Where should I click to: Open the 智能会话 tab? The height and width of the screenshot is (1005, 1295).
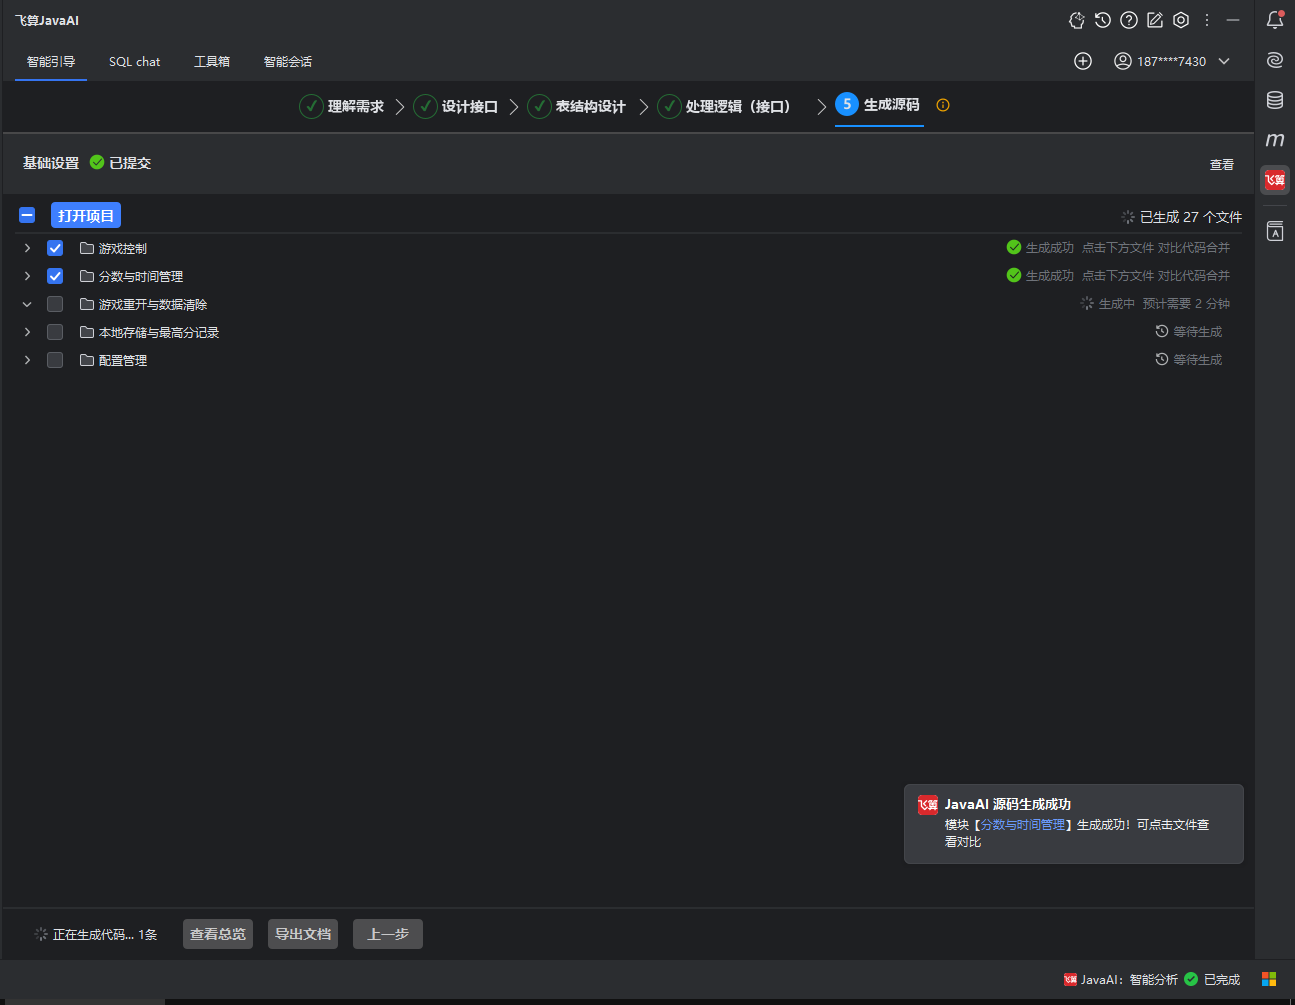pyautogui.click(x=288, y=62)
